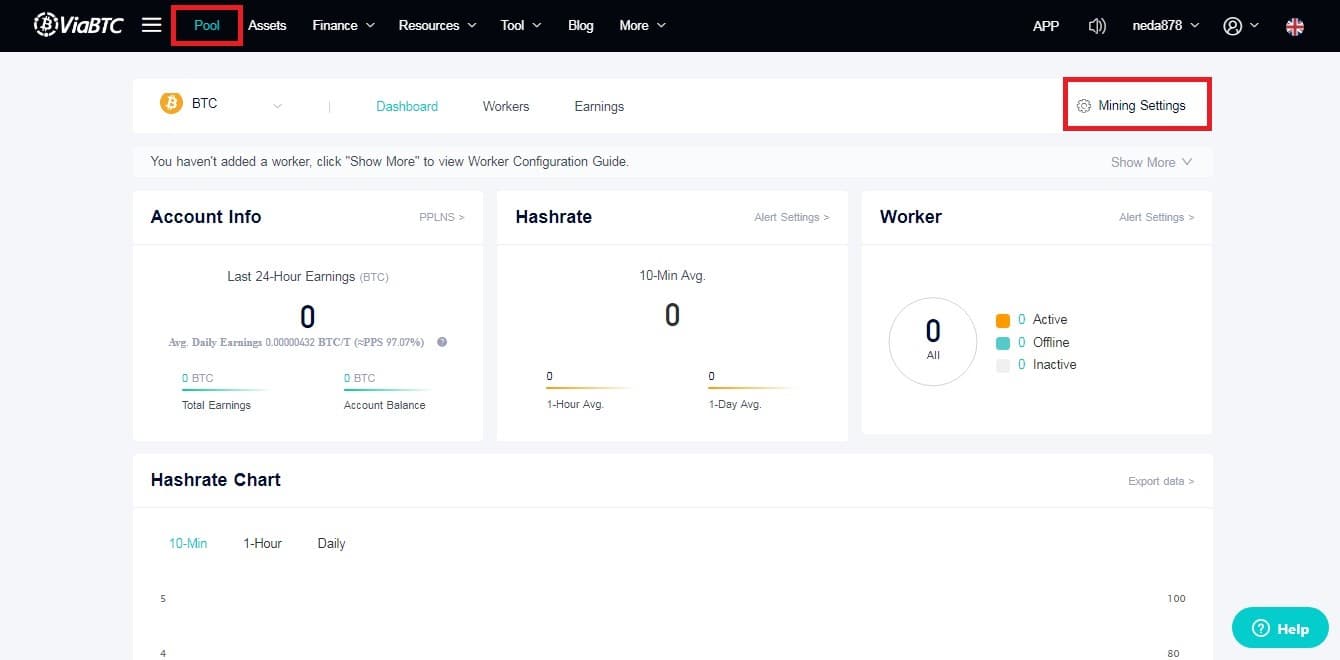This screenshot has height=660, width=1340.
Task: Click the 1-Hour Avg. label
Action: (x=575, y=405)
